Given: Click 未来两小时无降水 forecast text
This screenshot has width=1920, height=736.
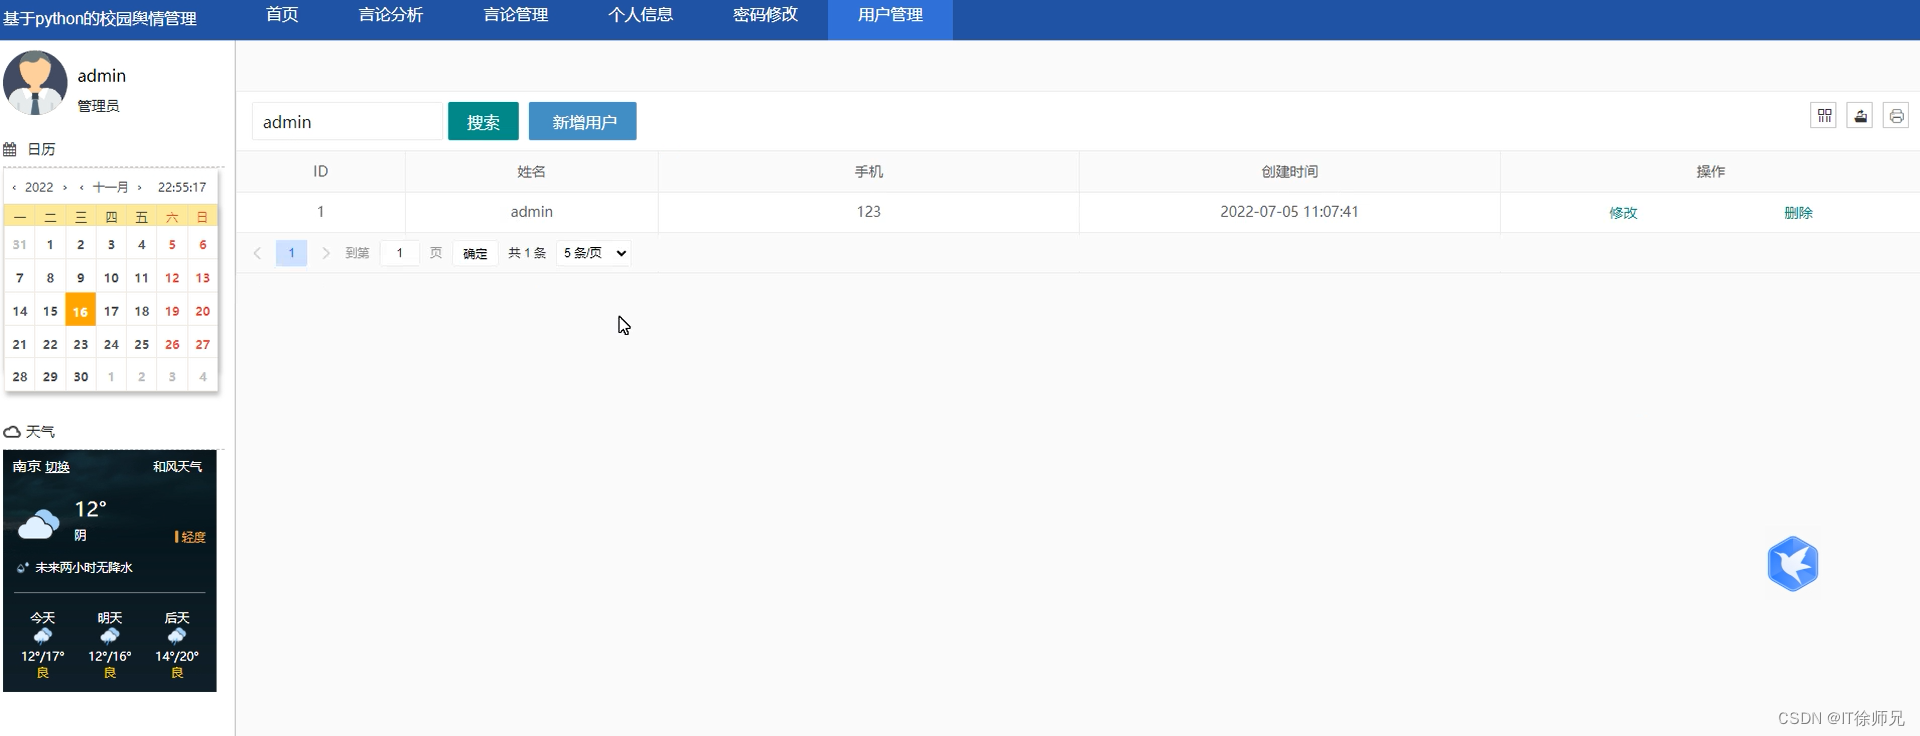Looking at the screenshot, I should point(84,568).
